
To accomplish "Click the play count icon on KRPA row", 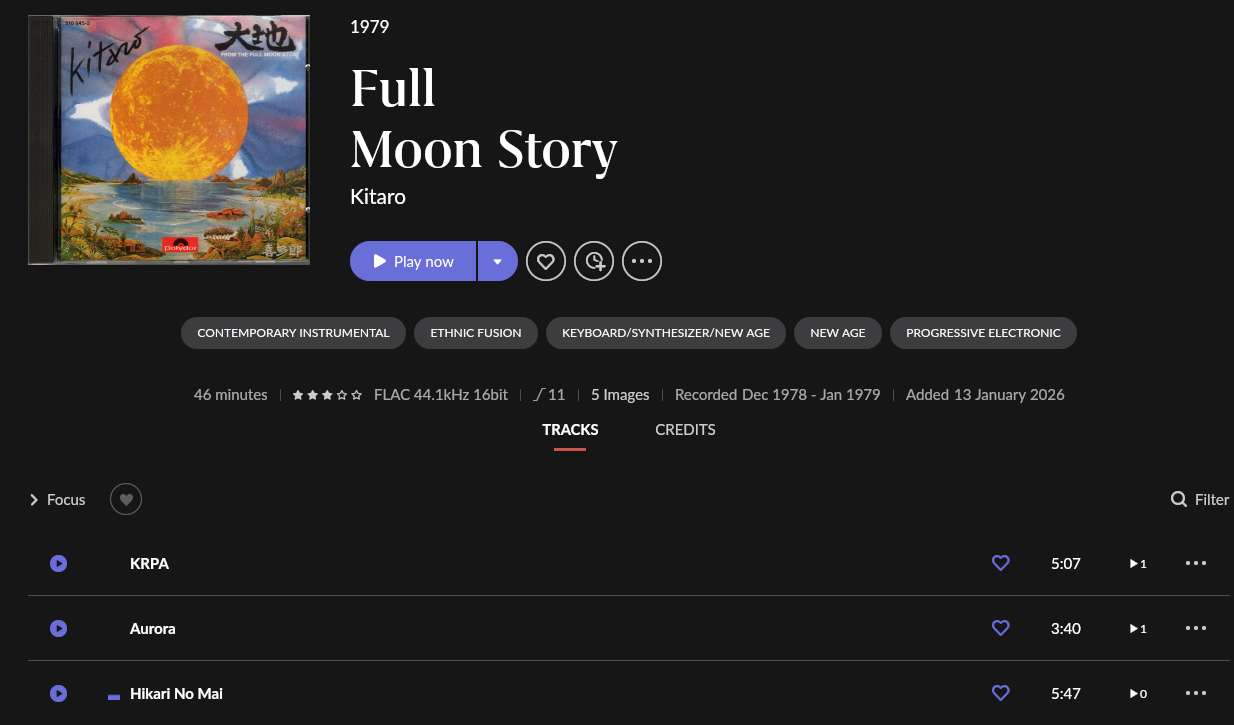I will click(1138, 564).
